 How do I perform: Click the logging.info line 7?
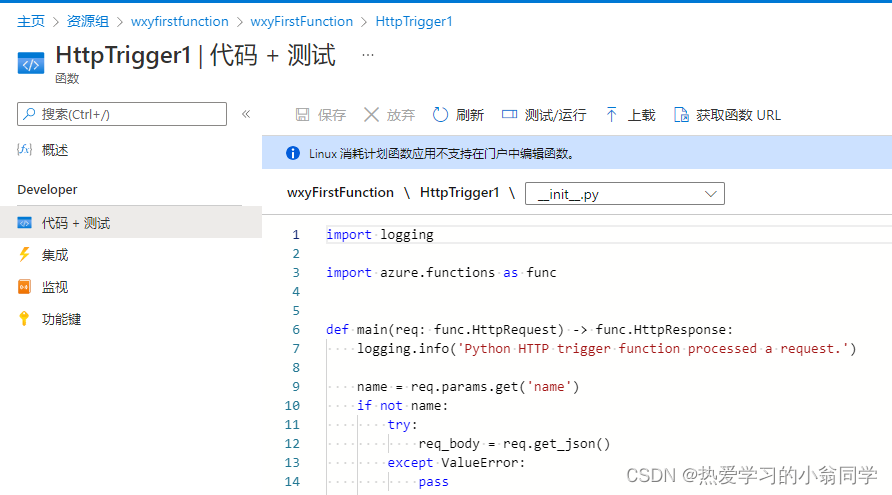click(606, 348)
